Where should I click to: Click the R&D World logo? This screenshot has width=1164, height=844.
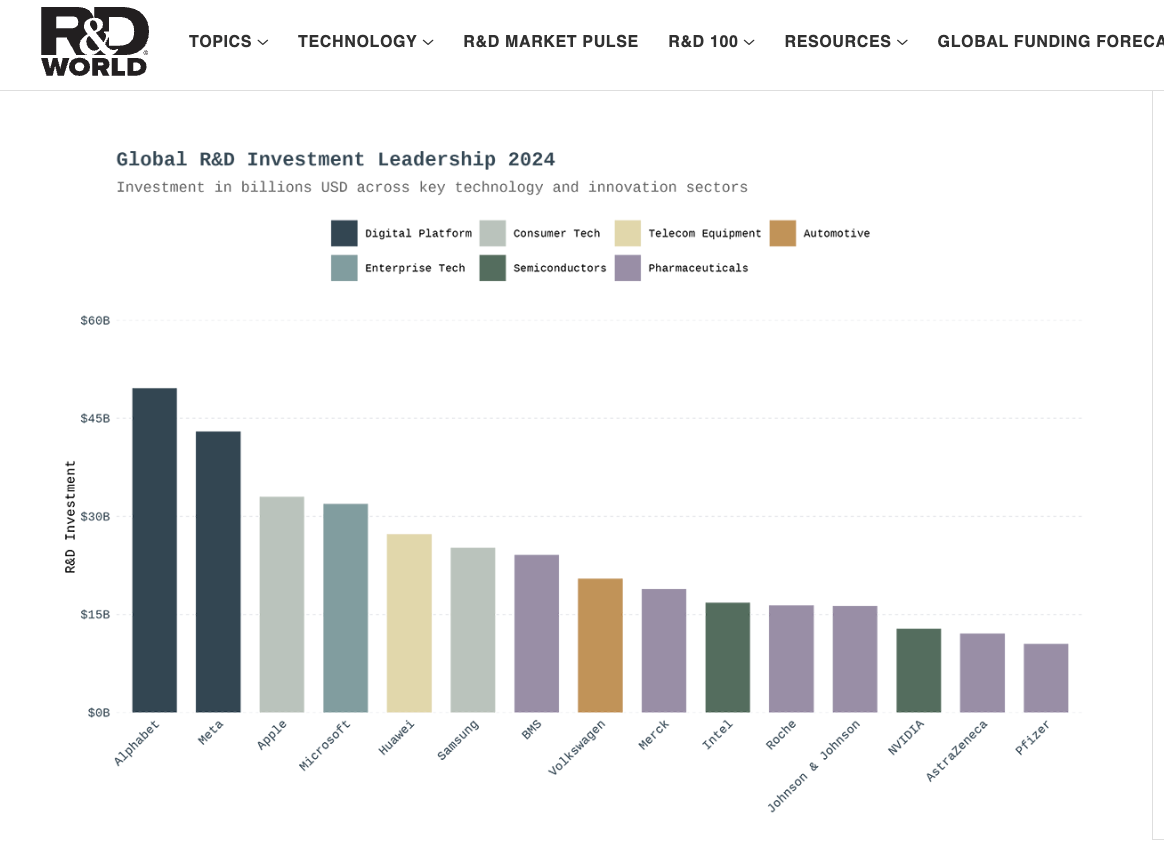tap(94, 42)
